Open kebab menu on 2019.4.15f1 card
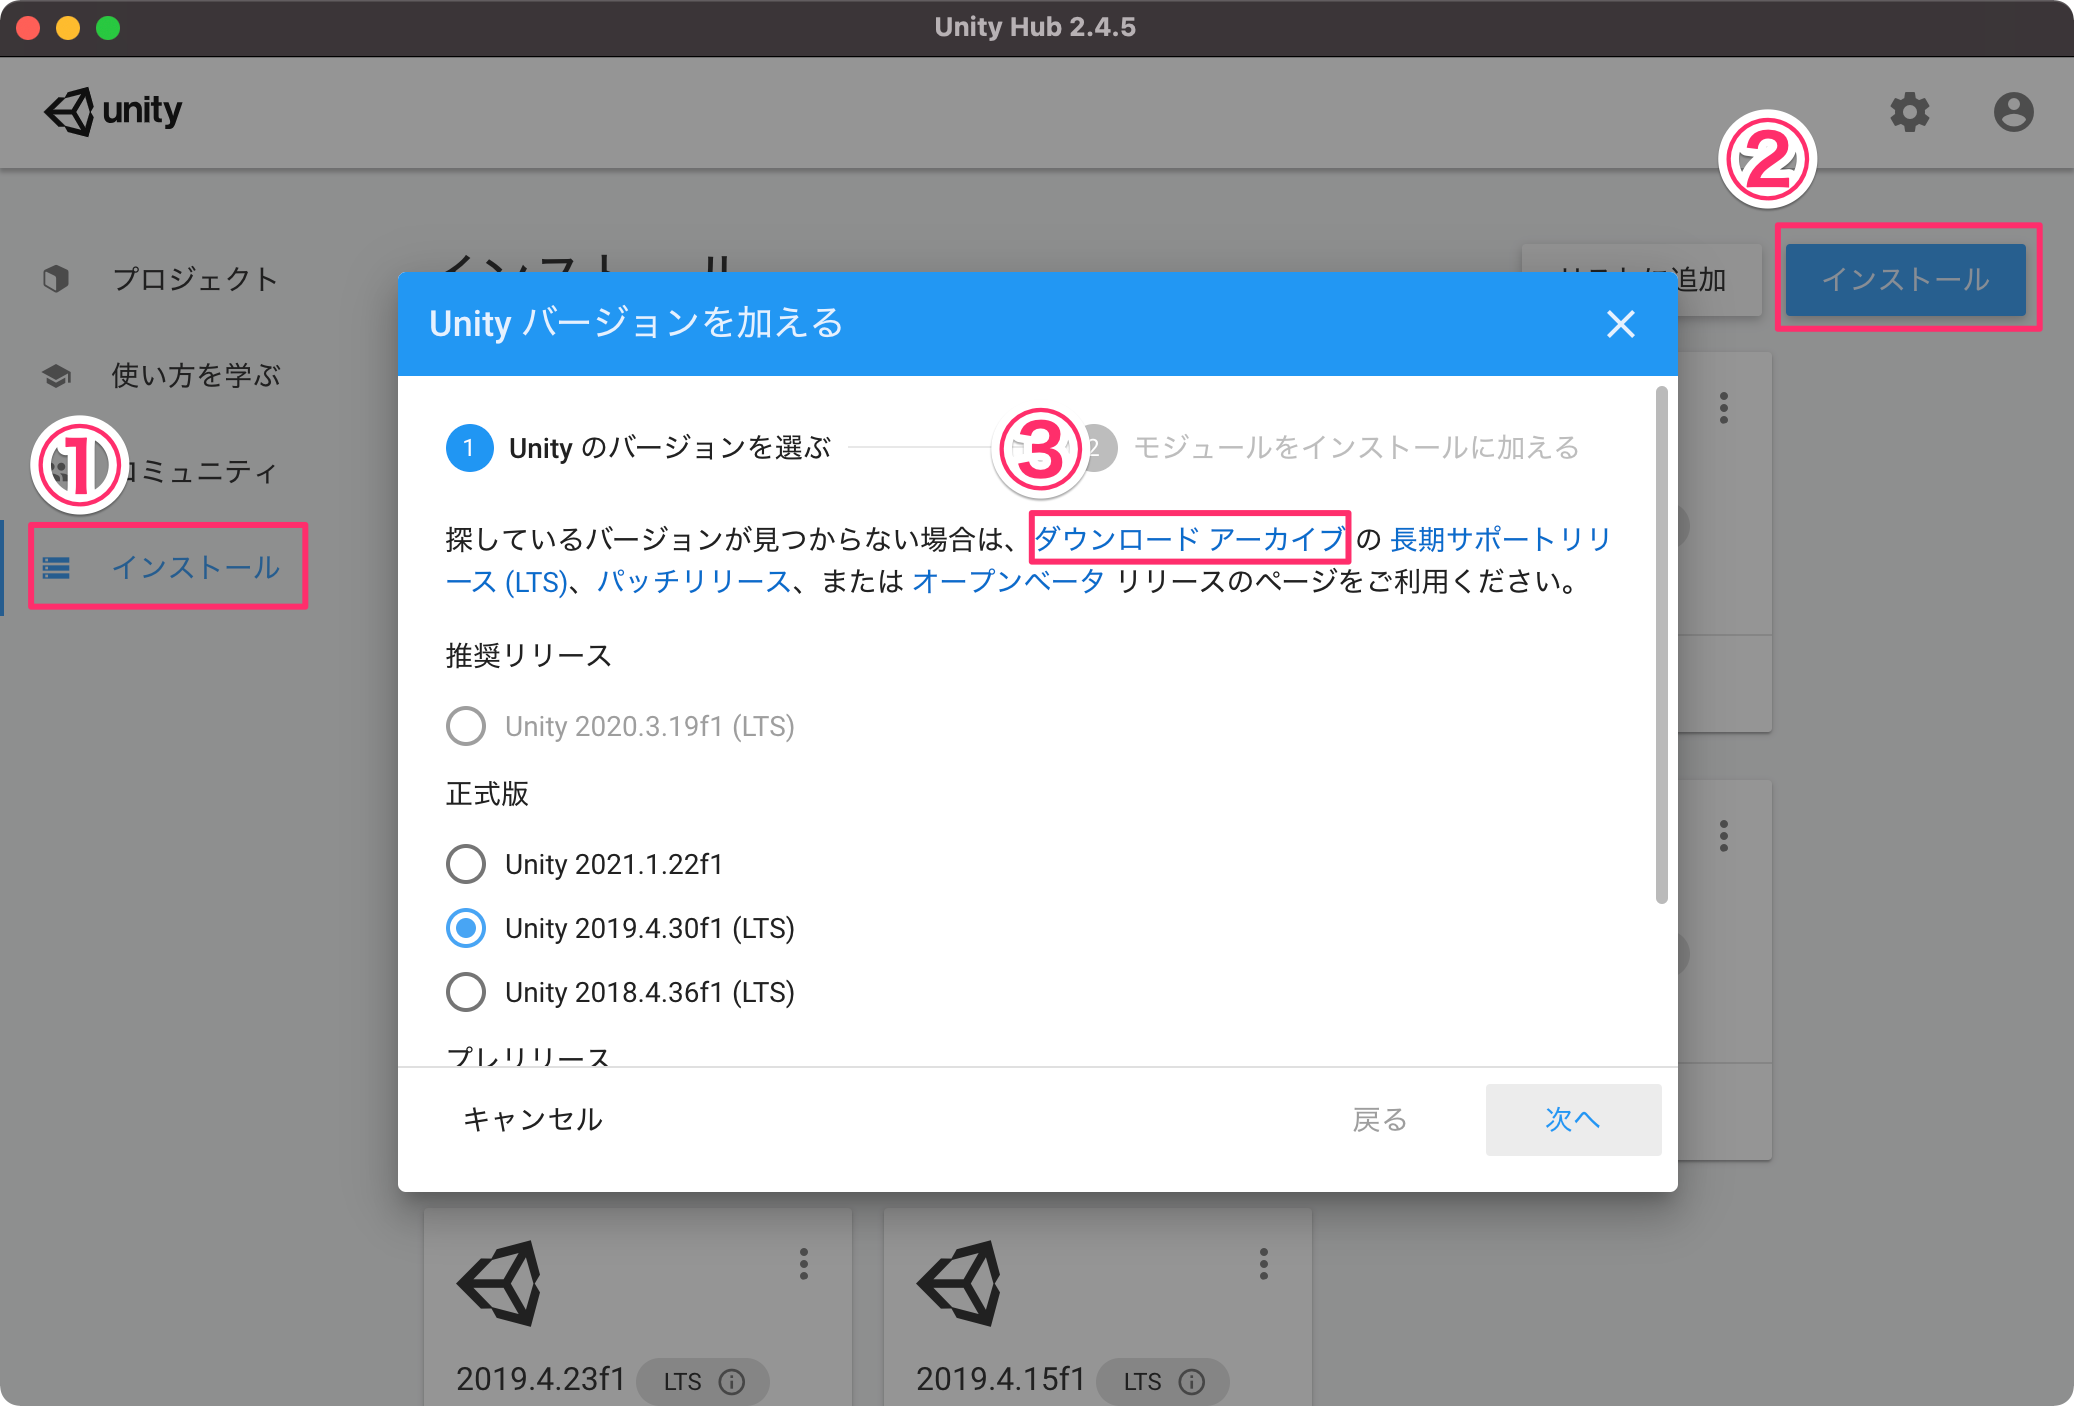This screenshot has width=2074, height=1406. tap(1264, 1264)
